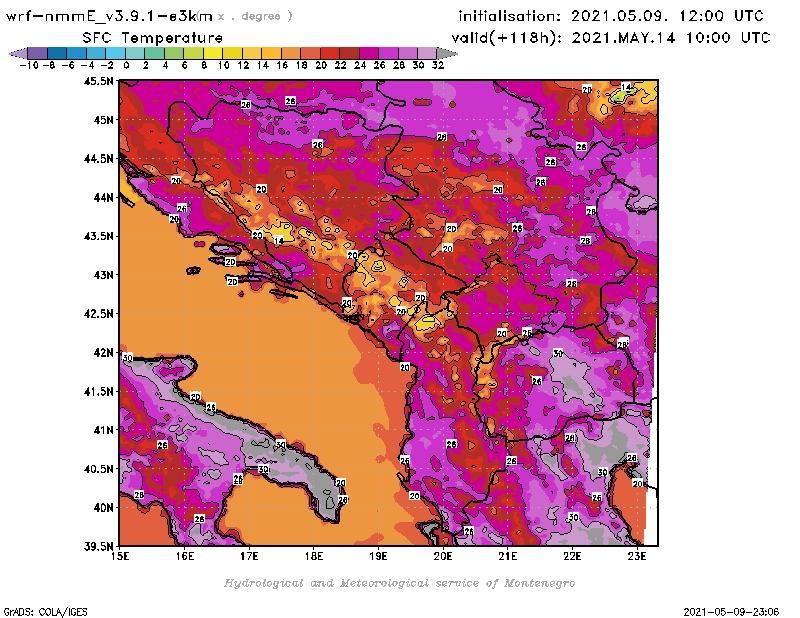This screenshot has width=800, height=618.
Task: Click the grey arrow tip above 32 on legend
Action: pos(447,54)
